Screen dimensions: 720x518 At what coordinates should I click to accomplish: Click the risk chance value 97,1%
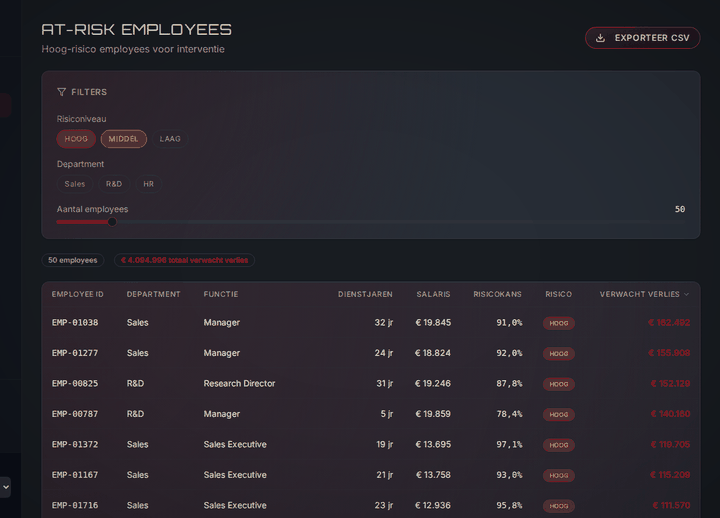pyautogui.click(x=509, y=445)
